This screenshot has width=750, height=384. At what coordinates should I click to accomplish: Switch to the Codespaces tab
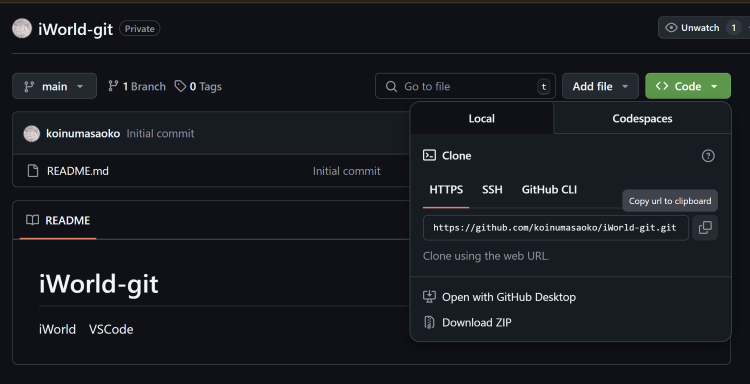pyautogui.click(x=642, y=119)
